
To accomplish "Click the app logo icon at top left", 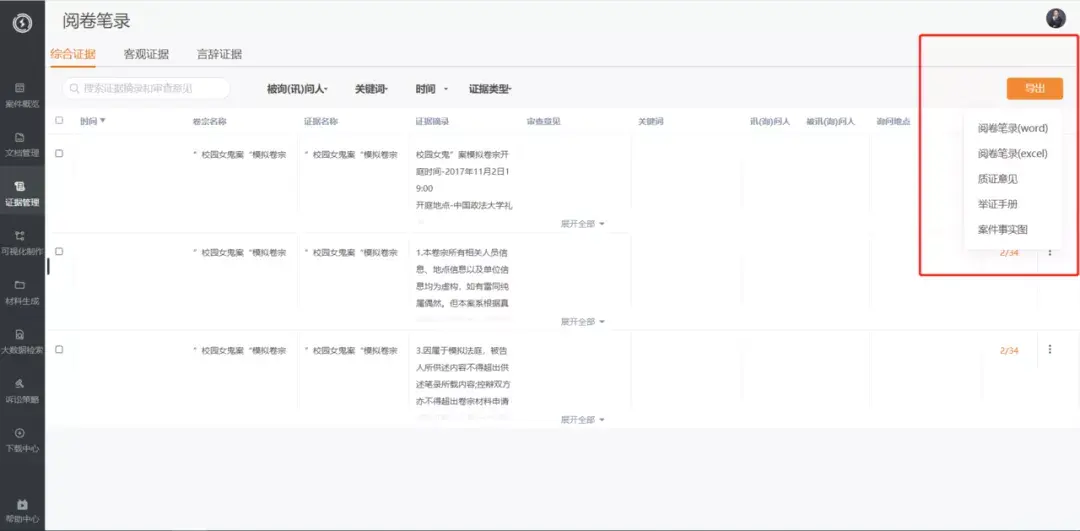I will [22, 23].
